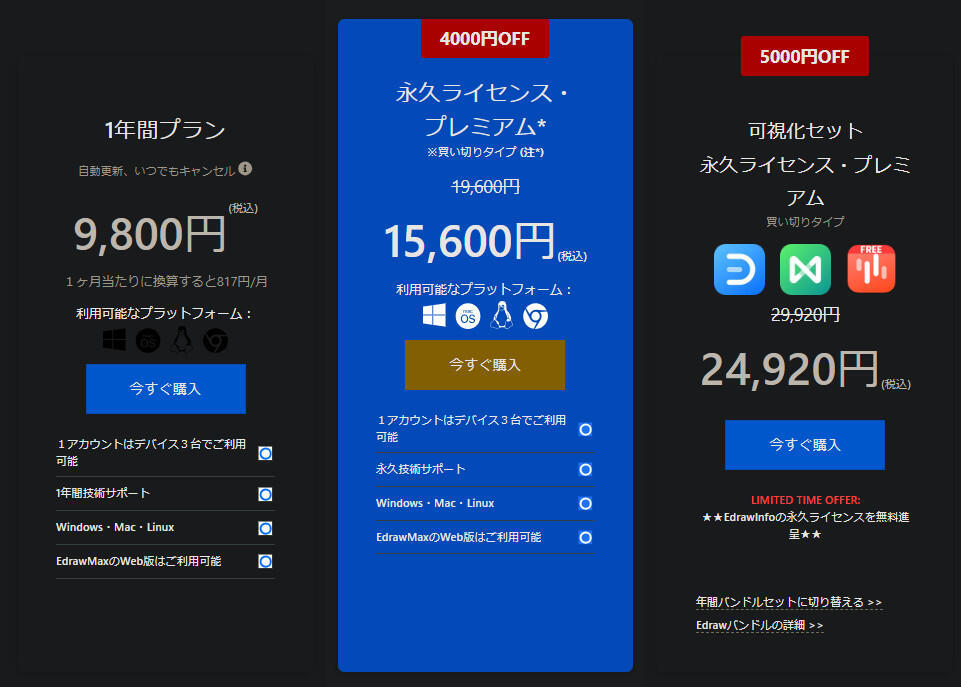Click the LIMITED TIME OFFER: text
The height and width of the screenshot is (687, 961).
[x=805, y=500]
